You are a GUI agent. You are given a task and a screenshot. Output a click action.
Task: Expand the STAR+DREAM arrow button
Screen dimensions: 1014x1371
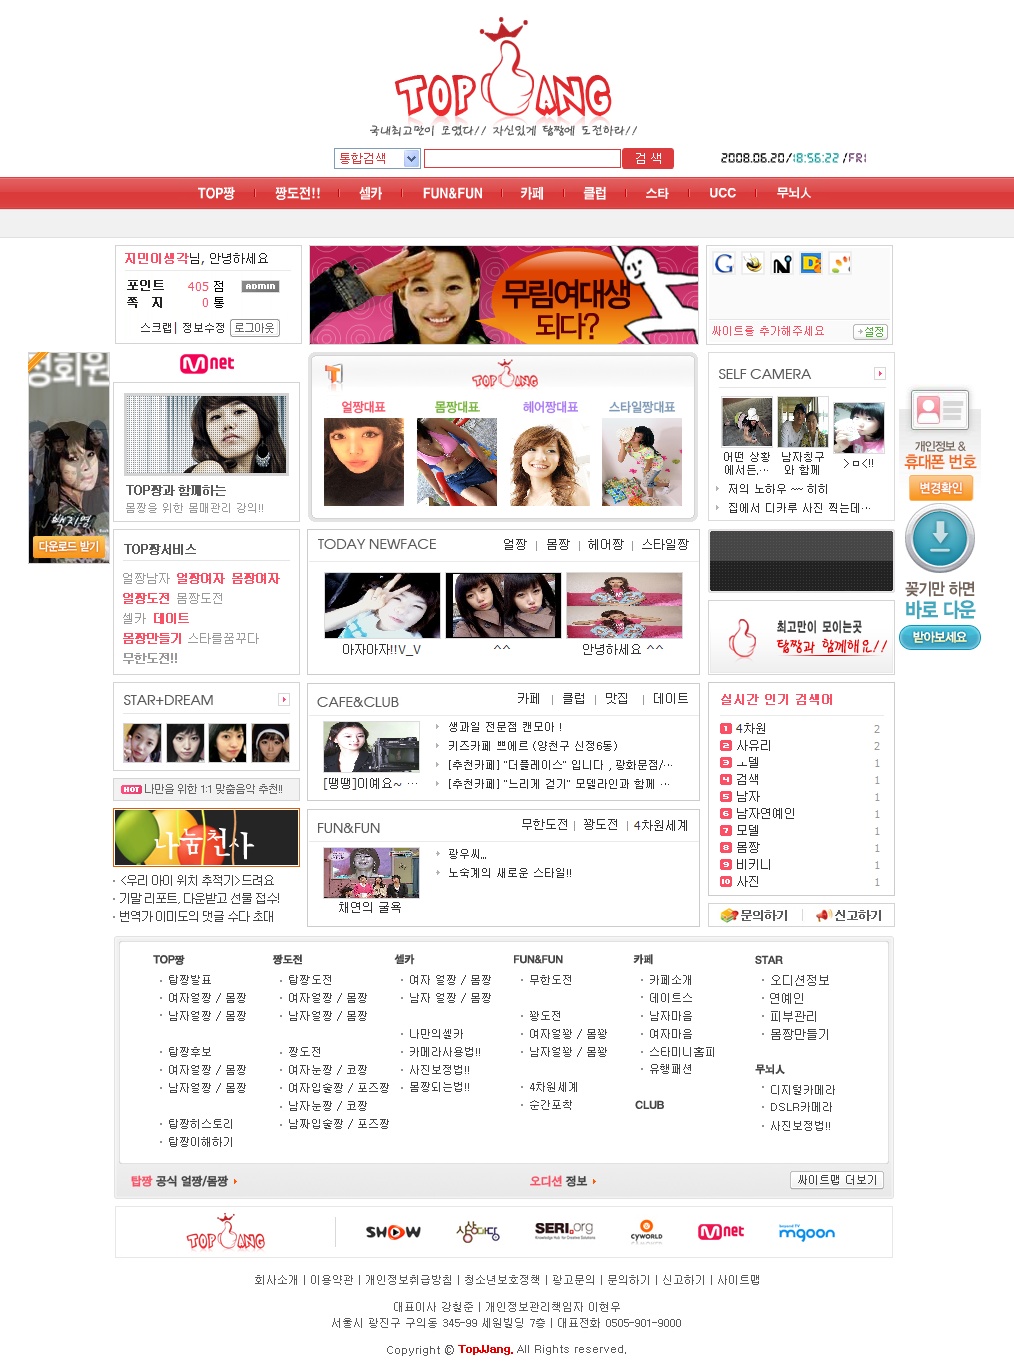click(x=284, y=700)
